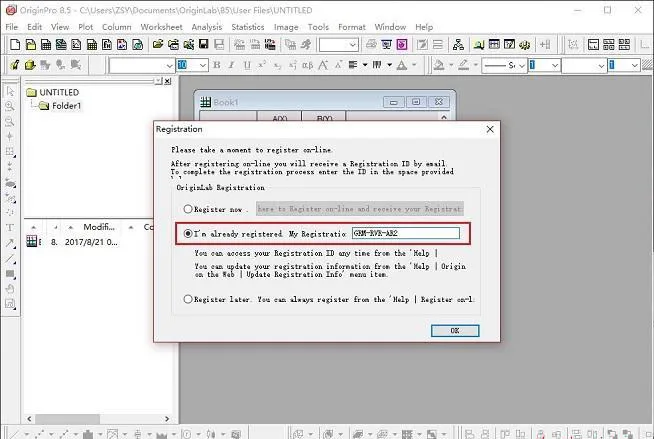Open the Analysis menu
Viewport: 654px width, 439px height.
[207, 27]
